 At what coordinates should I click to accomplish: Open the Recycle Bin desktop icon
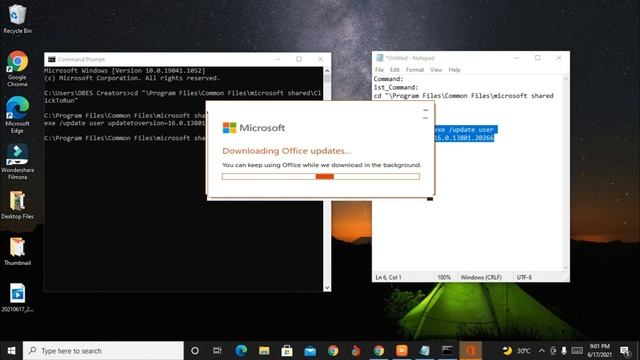17,19
